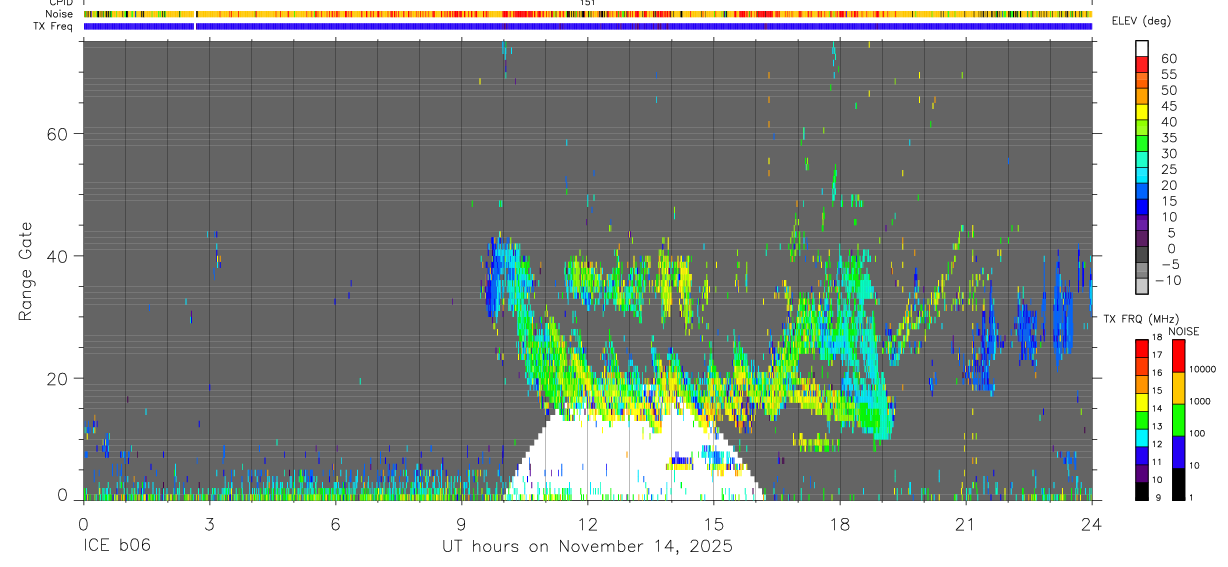1228x567 pixels.
Task: Click the "TX Freq" row label above the plot
Action: [x=55, y=26]
